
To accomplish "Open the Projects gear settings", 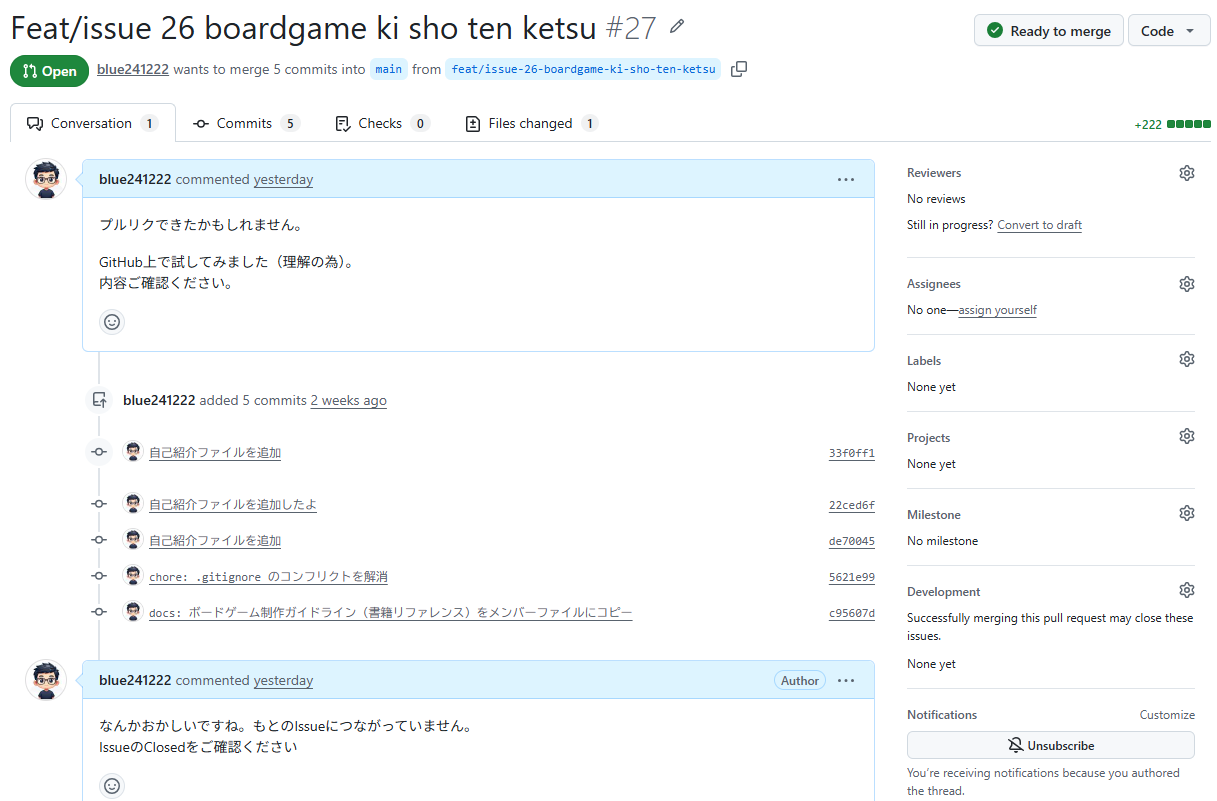I will coord(1186,436).
